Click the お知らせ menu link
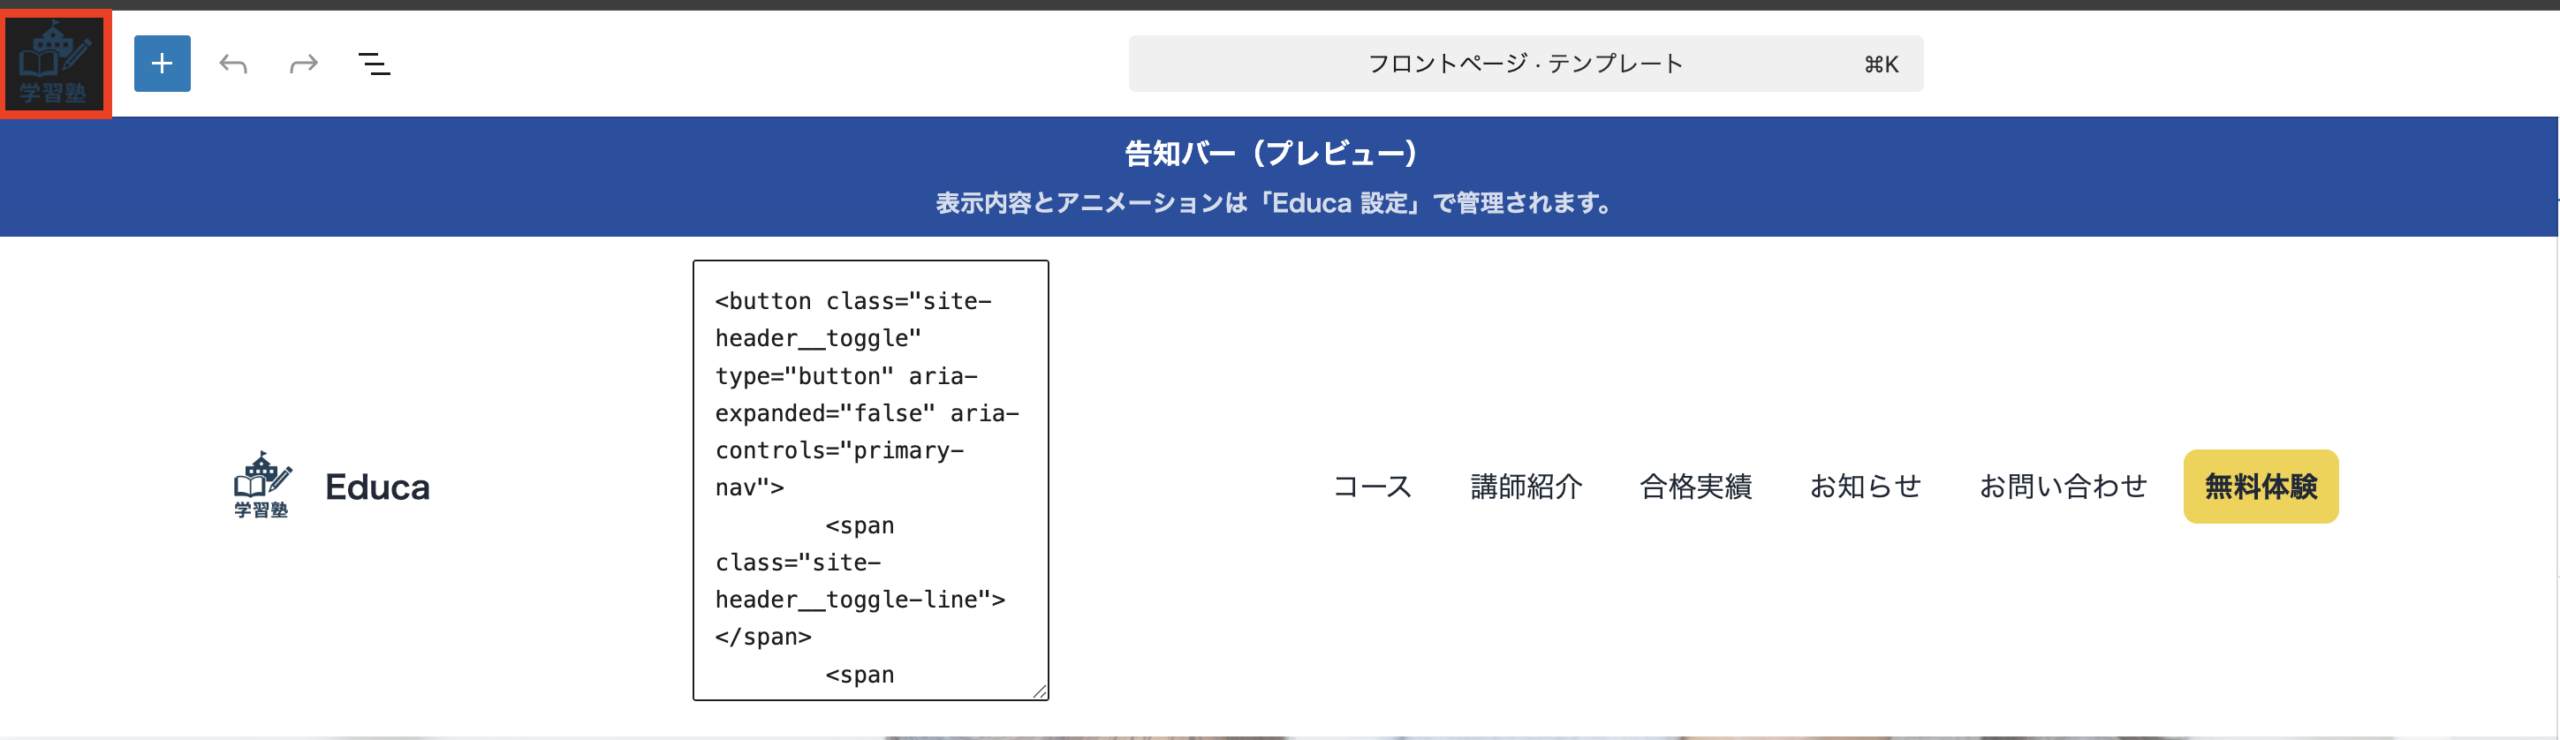 [x=1865, y=487]
